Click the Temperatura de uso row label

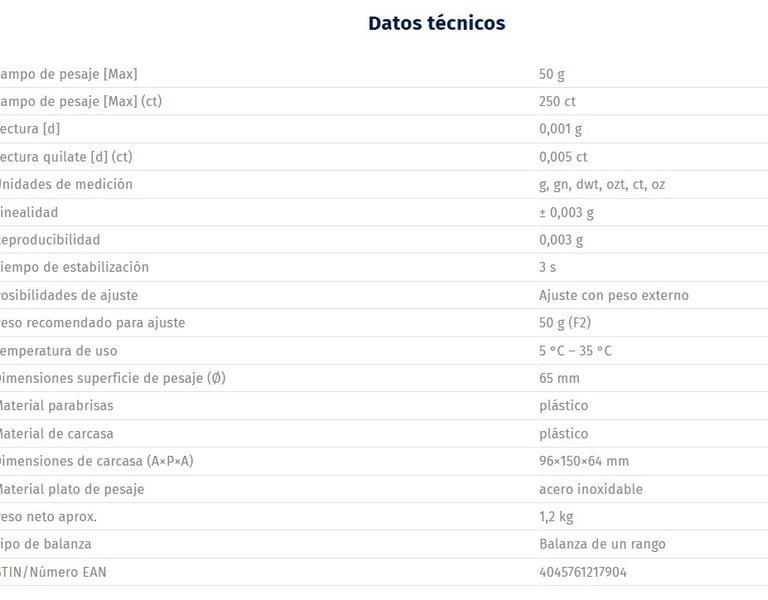point(58,351)
